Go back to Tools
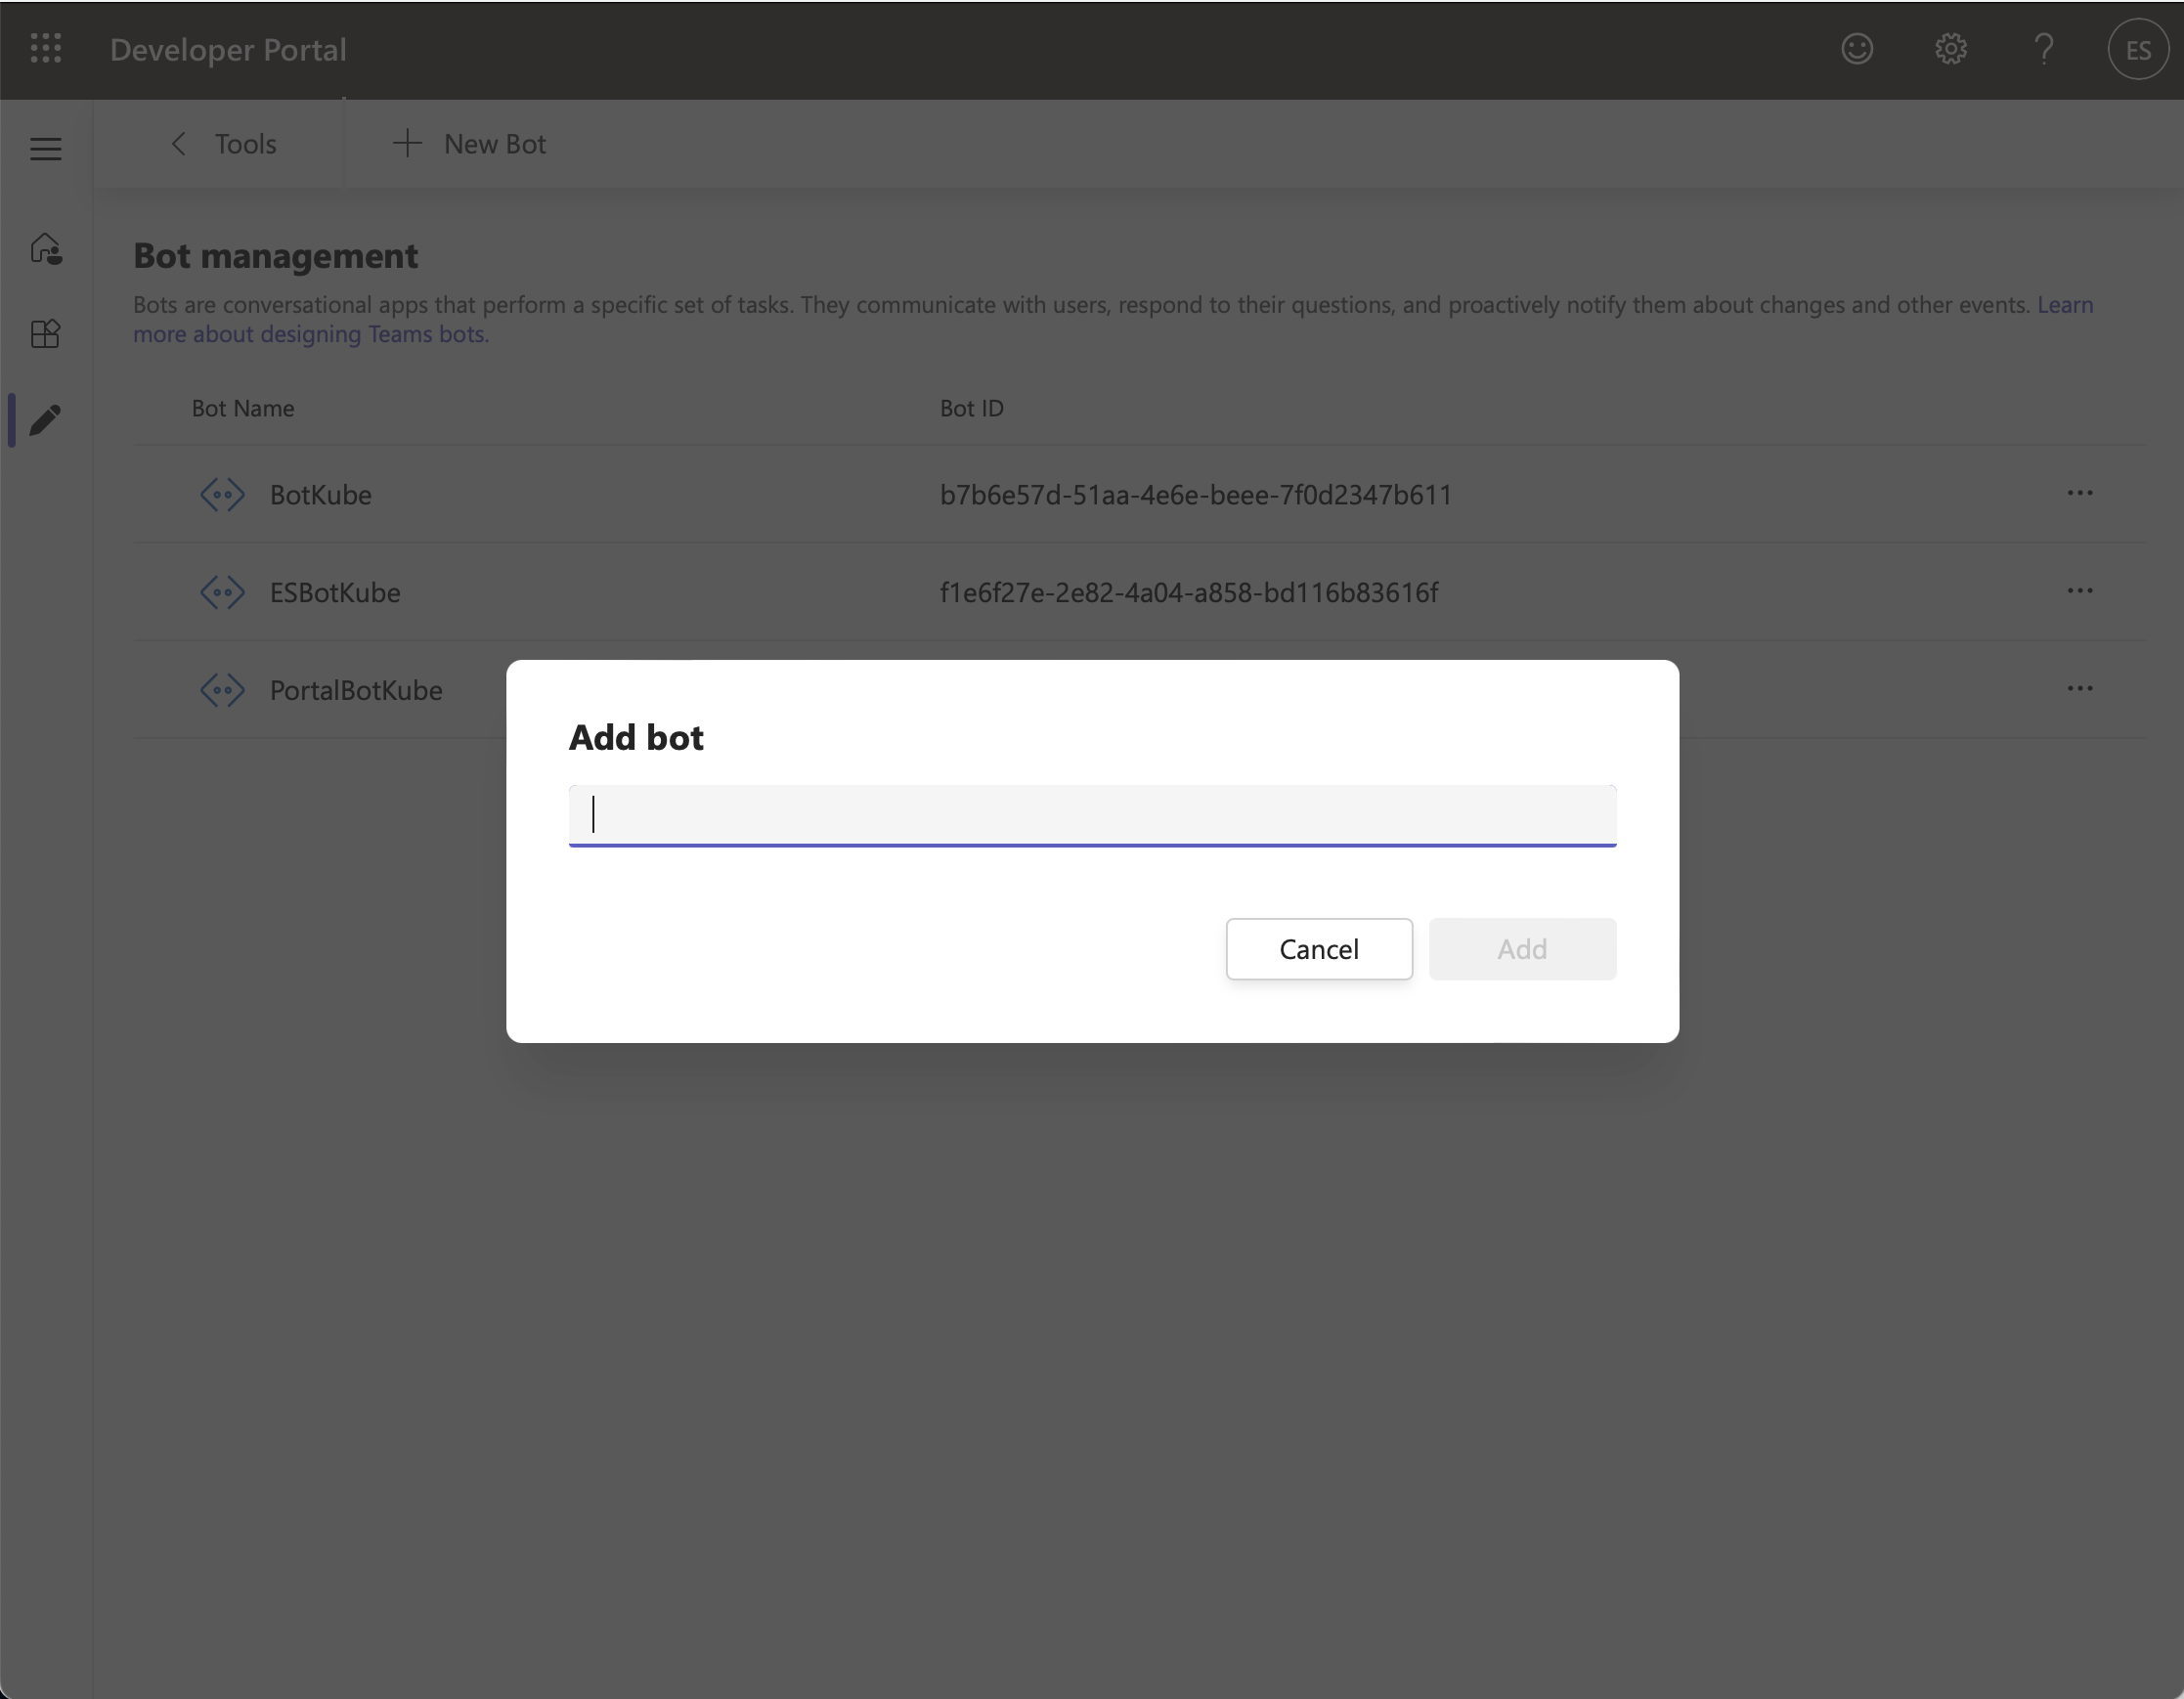 224,144
